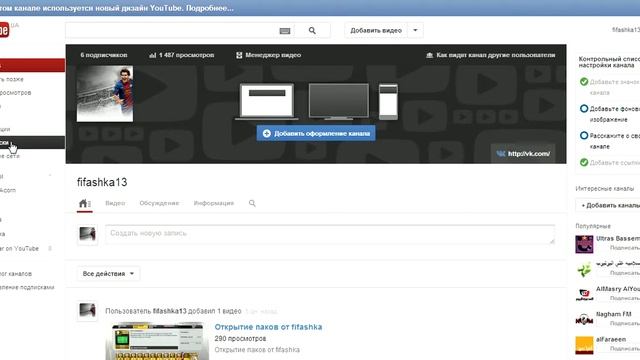The image size is (640, 360).
Task: Click the Добавьте фоновое изображение checklist circle
Action: coord(584,109)
